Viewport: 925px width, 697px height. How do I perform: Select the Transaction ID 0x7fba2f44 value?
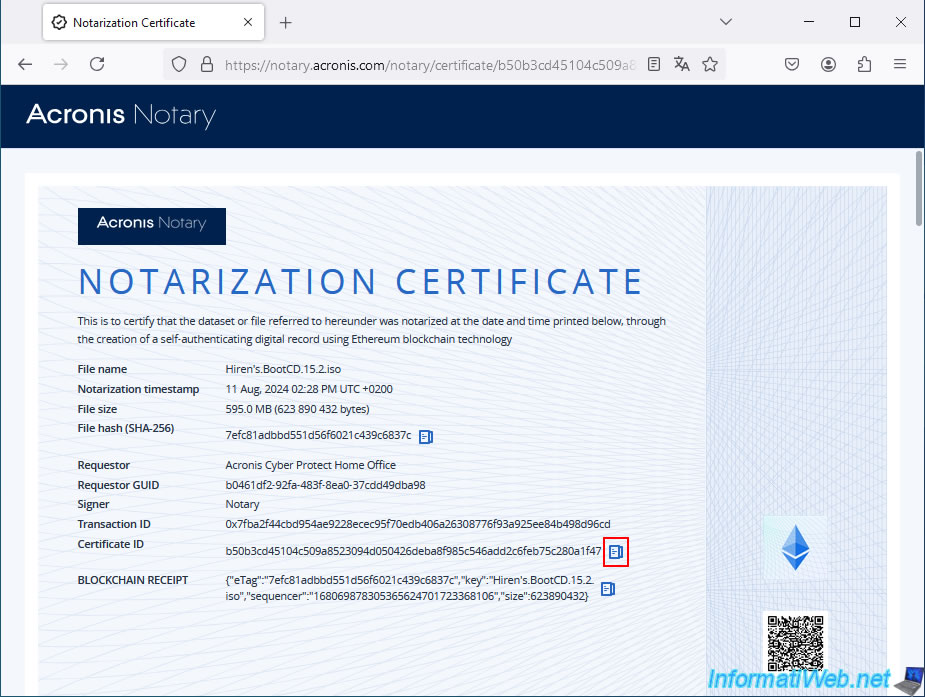pos(418,524)
